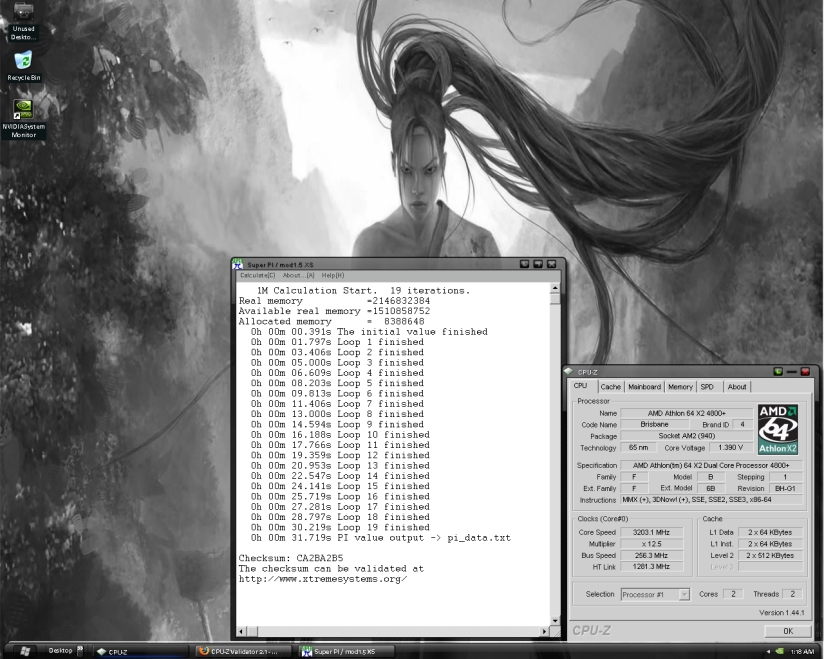Click the Level 2 cache value 2 x 512 KBytes
The image size is (824, 659).
coord(770,555)
